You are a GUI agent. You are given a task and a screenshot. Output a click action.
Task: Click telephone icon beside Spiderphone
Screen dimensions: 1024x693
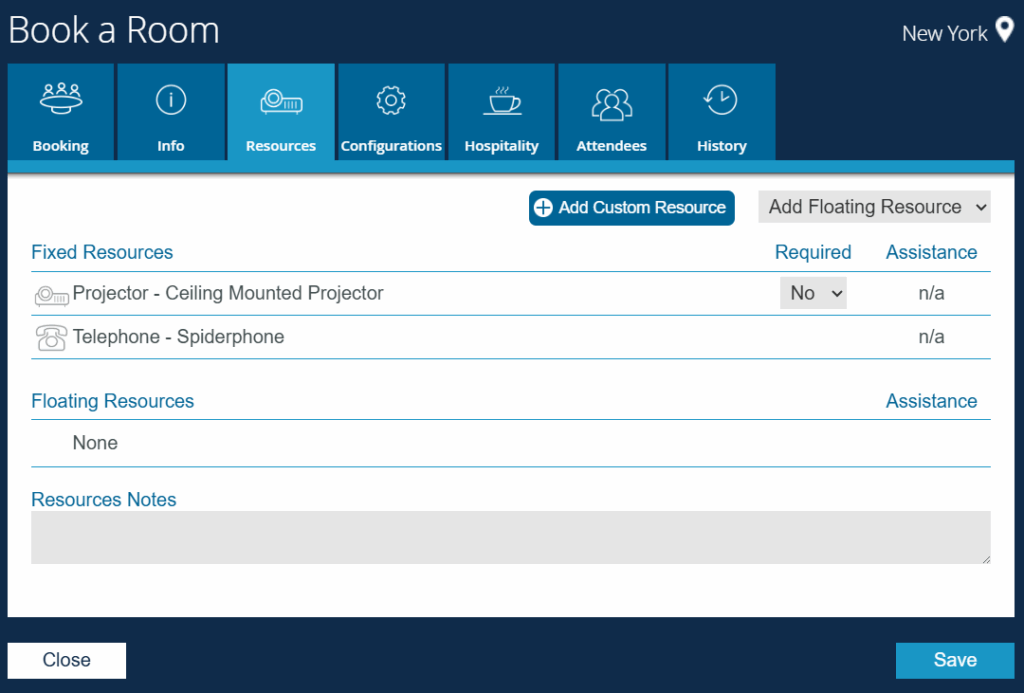(51, 338)
